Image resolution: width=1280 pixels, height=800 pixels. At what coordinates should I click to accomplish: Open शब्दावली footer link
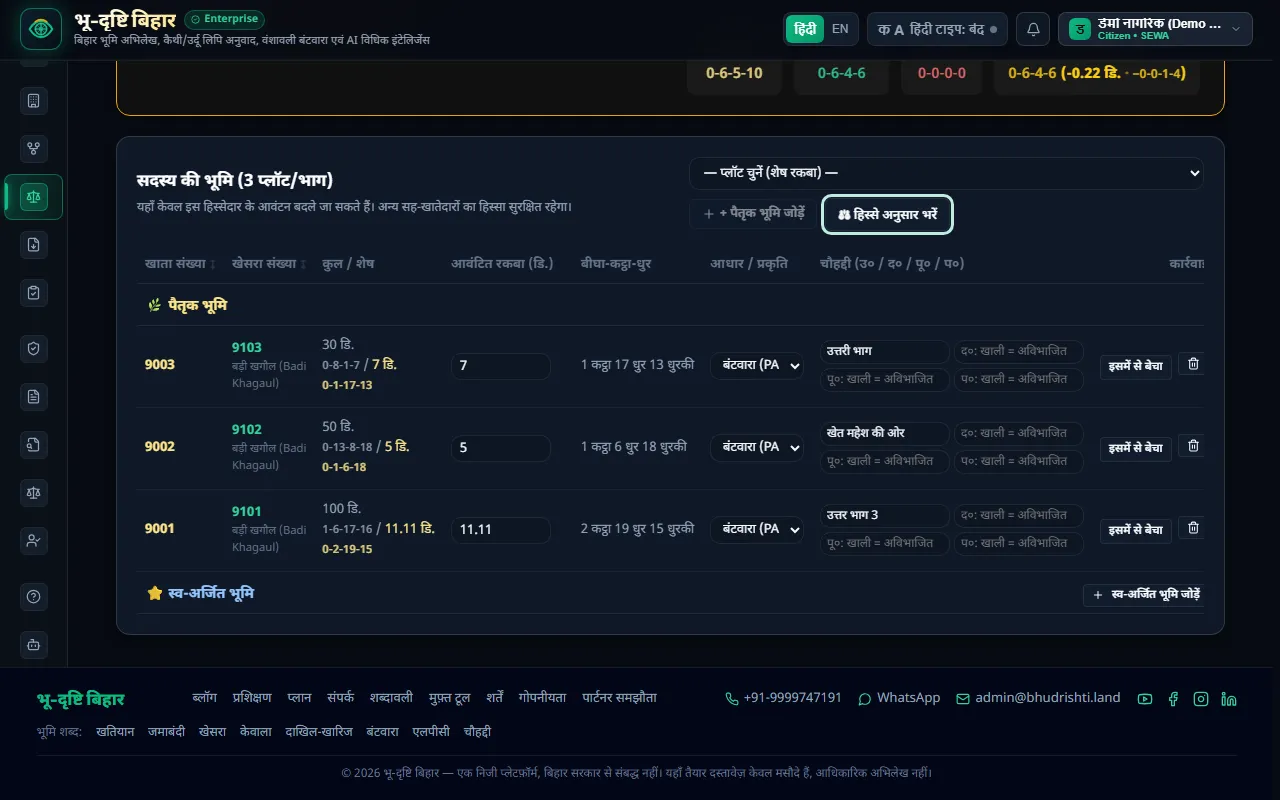tap(391, 698)
